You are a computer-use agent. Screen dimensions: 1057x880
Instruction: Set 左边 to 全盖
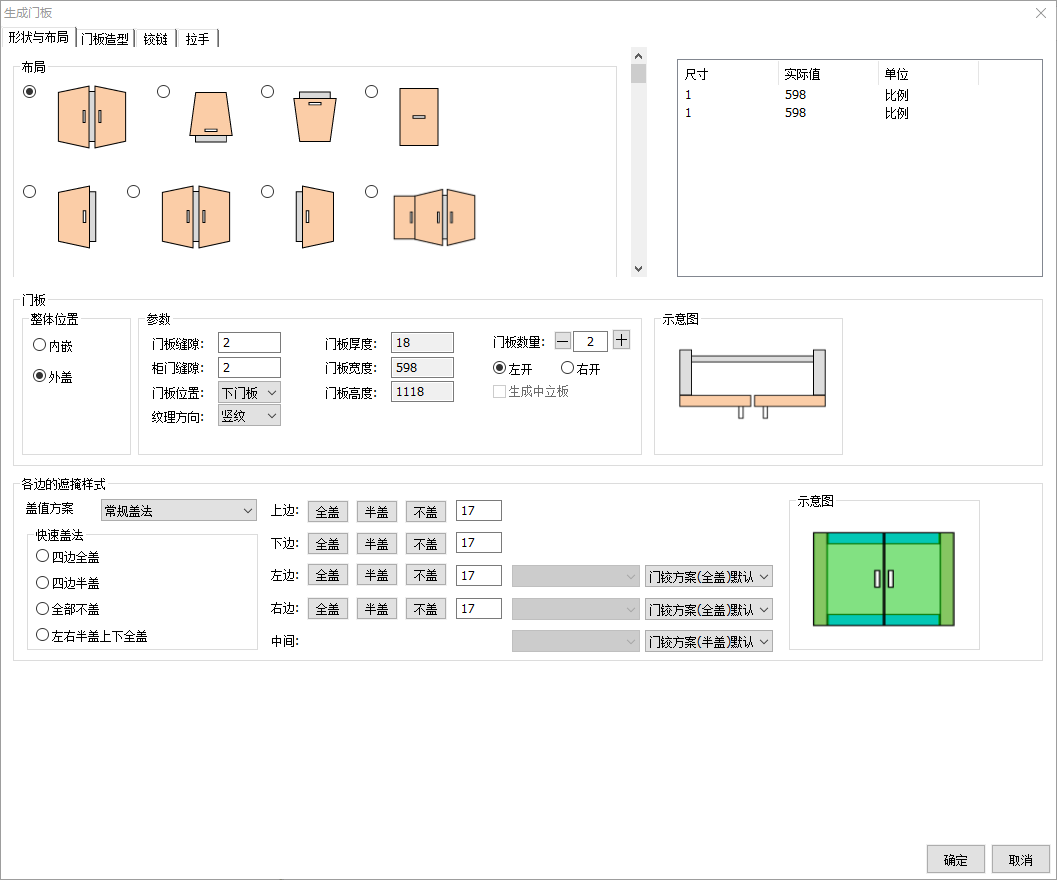(328, 575)
